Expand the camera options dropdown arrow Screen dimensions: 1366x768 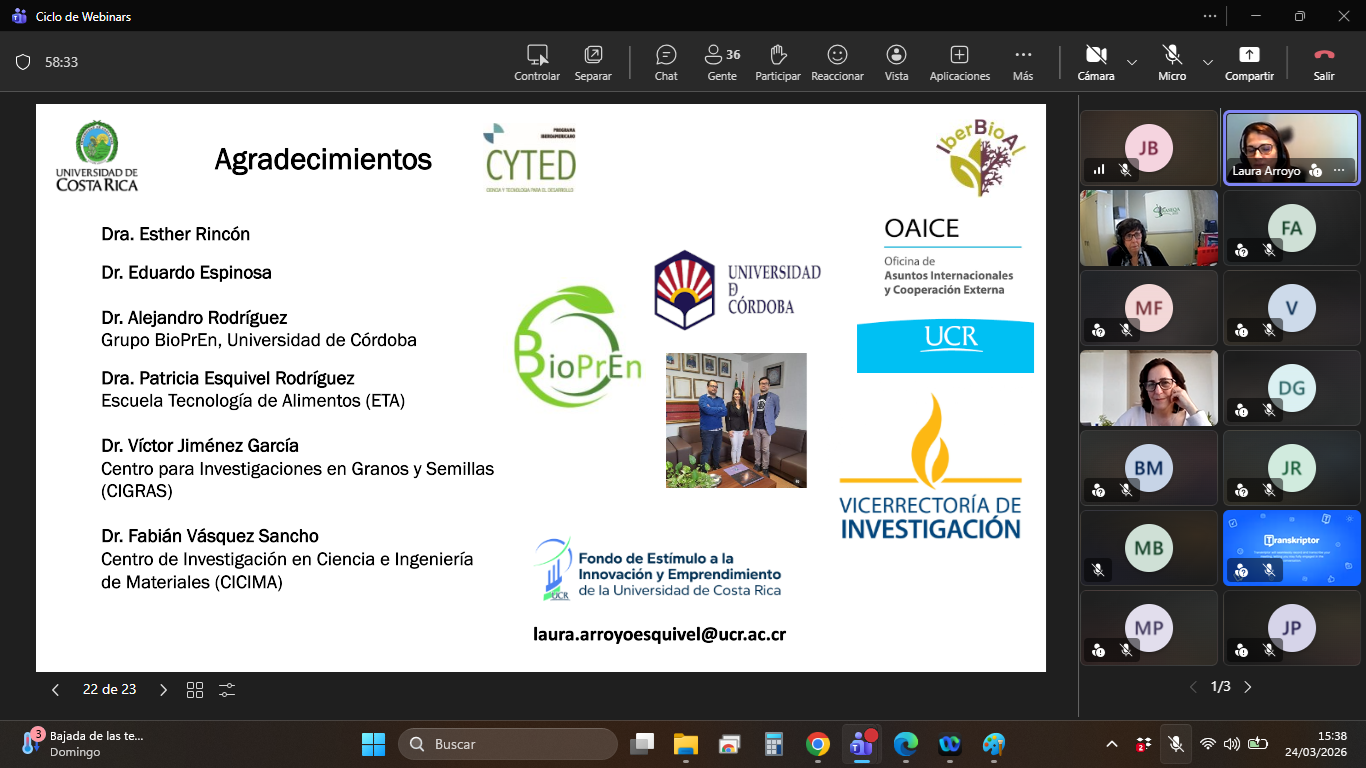click(x=1132, y=62)
